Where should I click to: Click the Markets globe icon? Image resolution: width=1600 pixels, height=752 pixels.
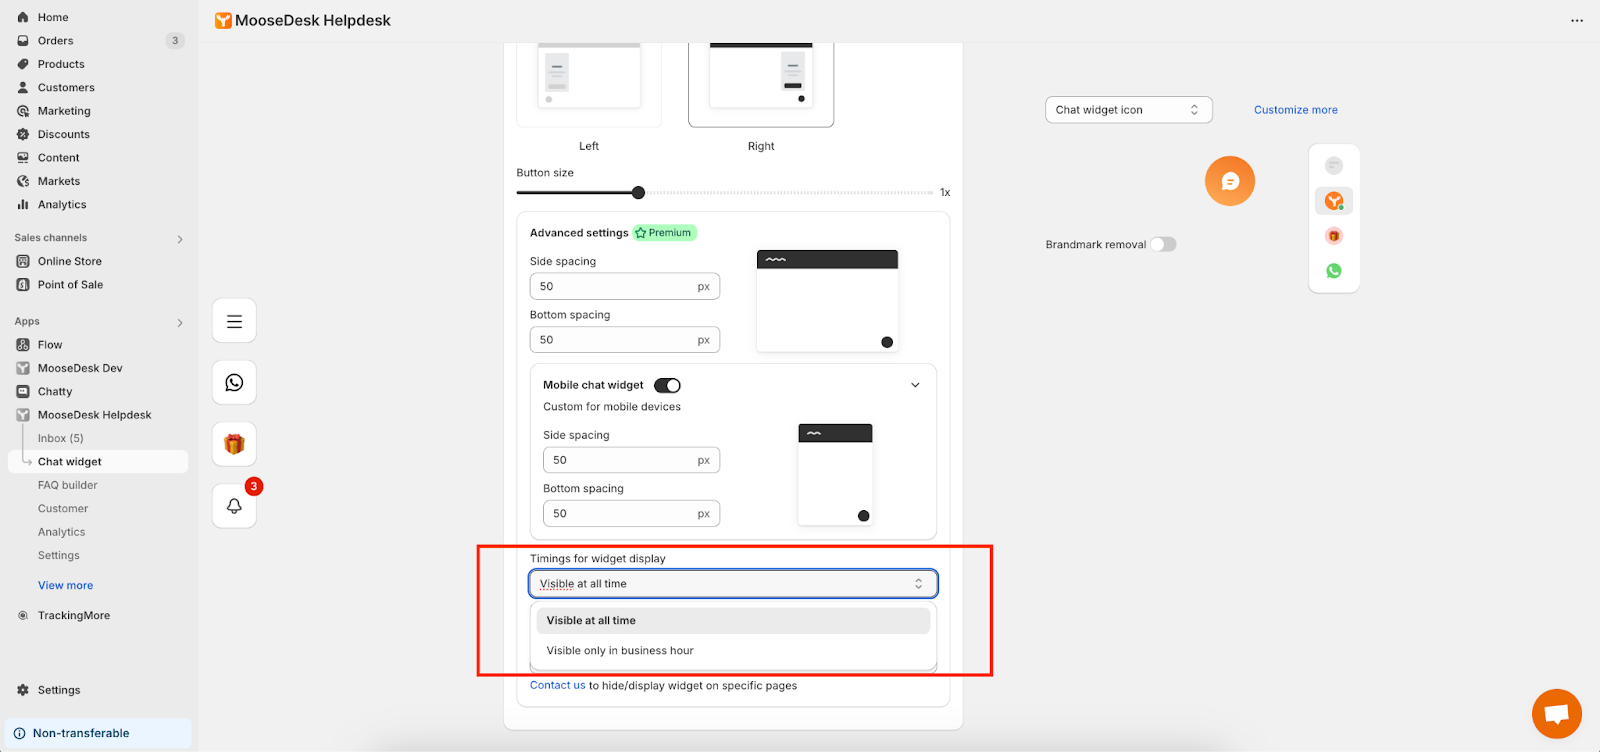coord(23,181)
